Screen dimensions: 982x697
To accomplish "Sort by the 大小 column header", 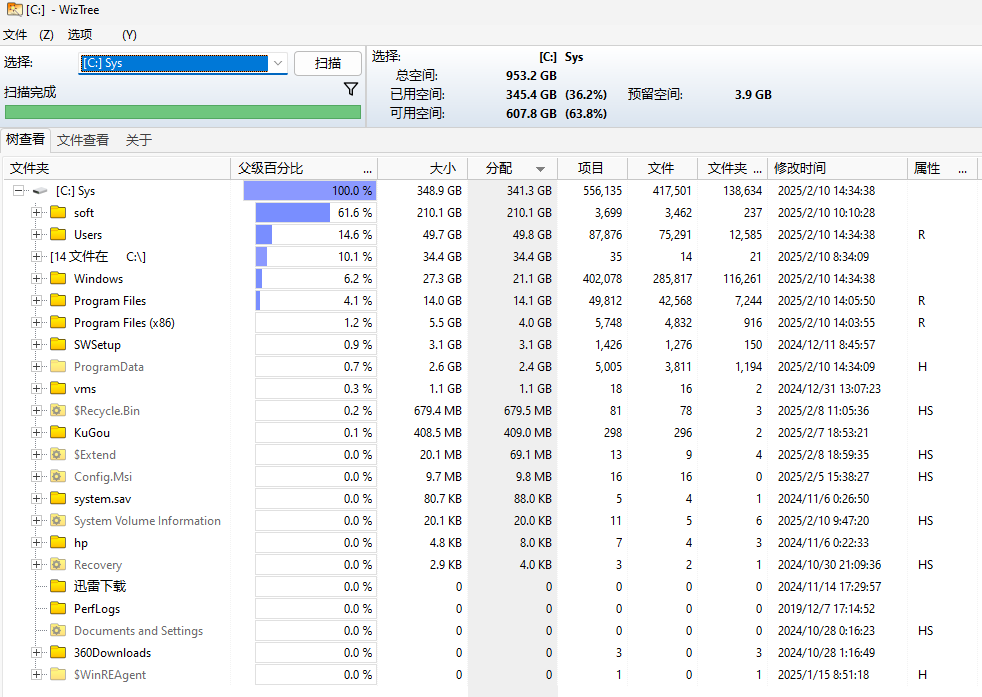I will pyautogui.click(x=423, y=168).
